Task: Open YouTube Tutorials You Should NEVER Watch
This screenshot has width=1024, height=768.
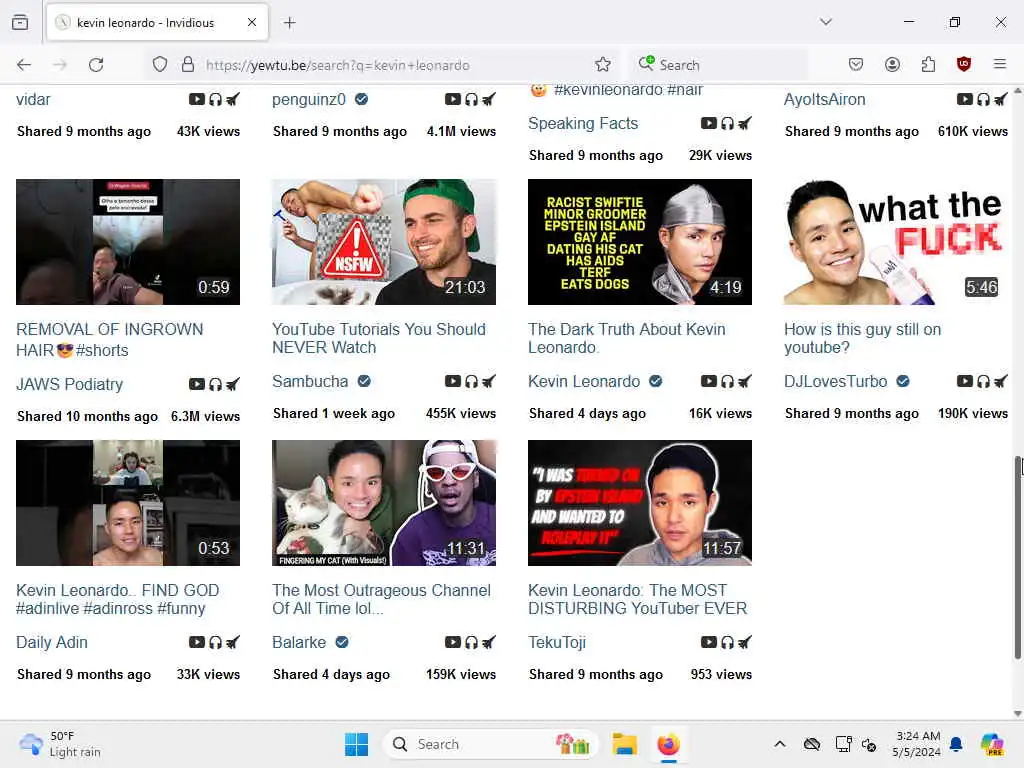Action: tap(379, 338)
